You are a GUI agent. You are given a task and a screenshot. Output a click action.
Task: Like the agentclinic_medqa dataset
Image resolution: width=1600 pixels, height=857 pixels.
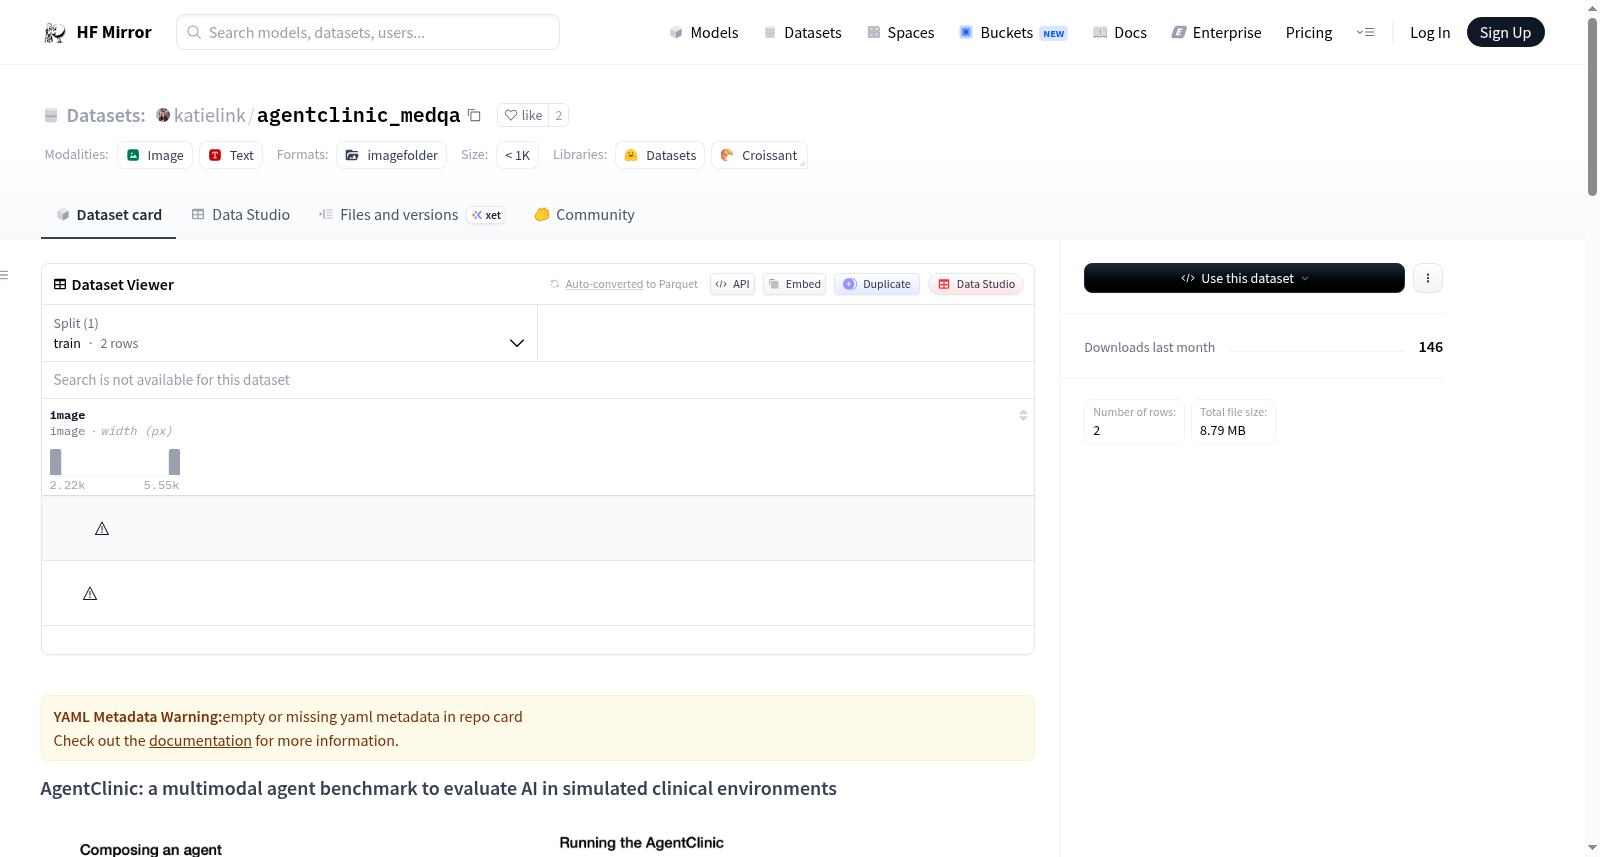(x=523, y=115)
